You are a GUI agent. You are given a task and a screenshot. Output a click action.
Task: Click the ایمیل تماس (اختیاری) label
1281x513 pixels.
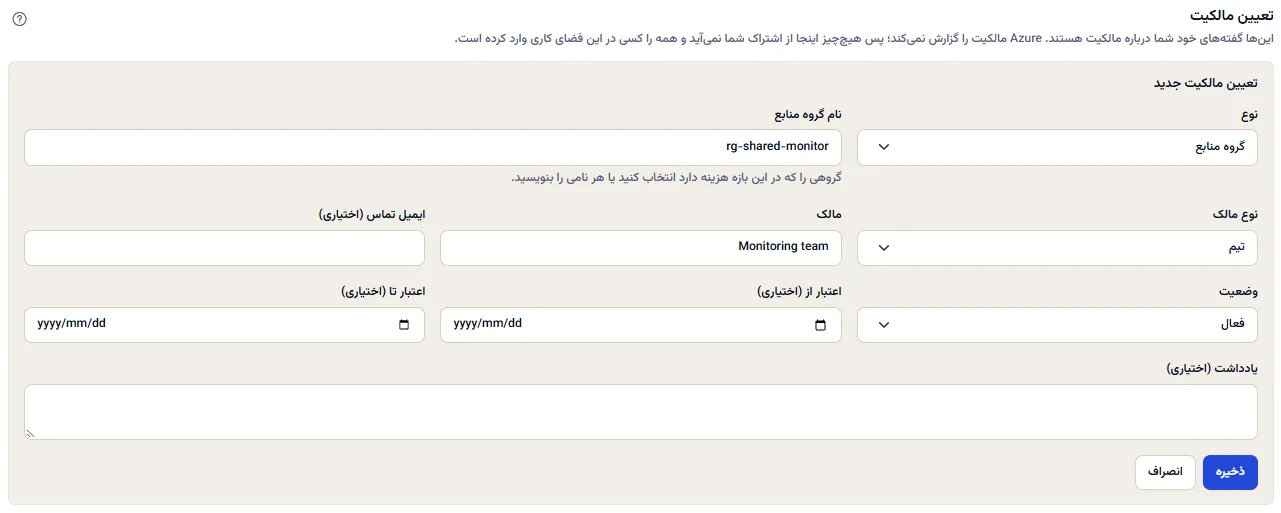372,215
